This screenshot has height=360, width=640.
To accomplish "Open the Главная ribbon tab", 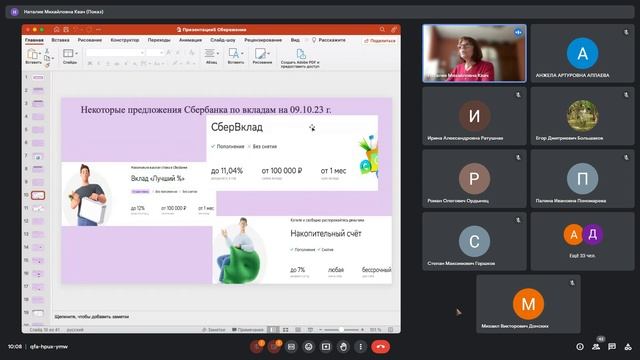I will click(x=34, y=40).
